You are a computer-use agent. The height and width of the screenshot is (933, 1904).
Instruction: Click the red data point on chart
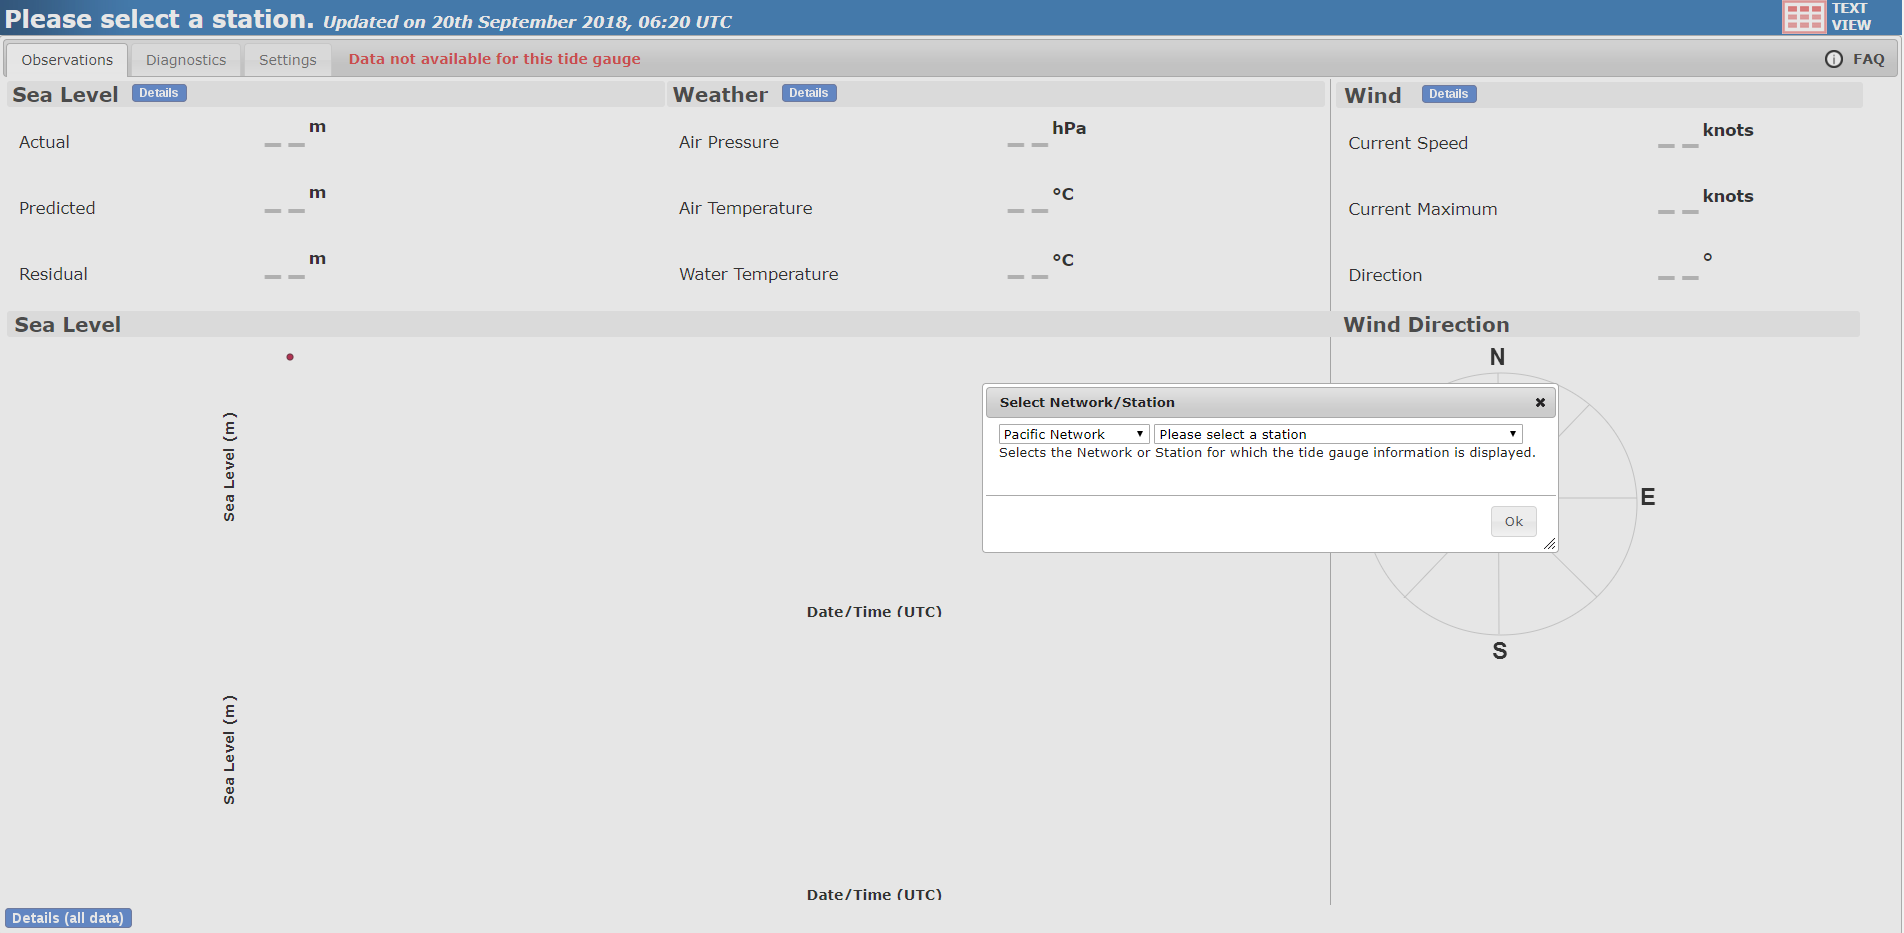[x=290, y=357]
